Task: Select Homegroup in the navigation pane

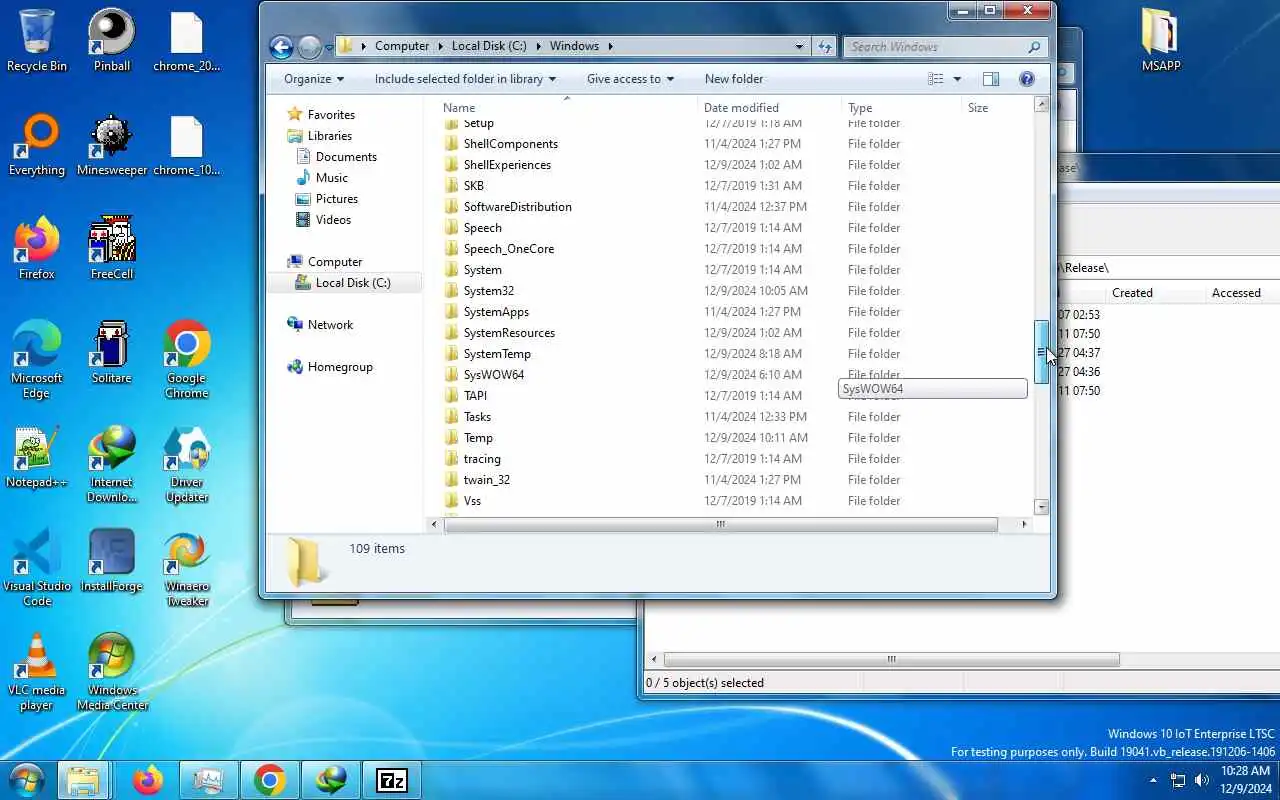Action: pos(340,367)
